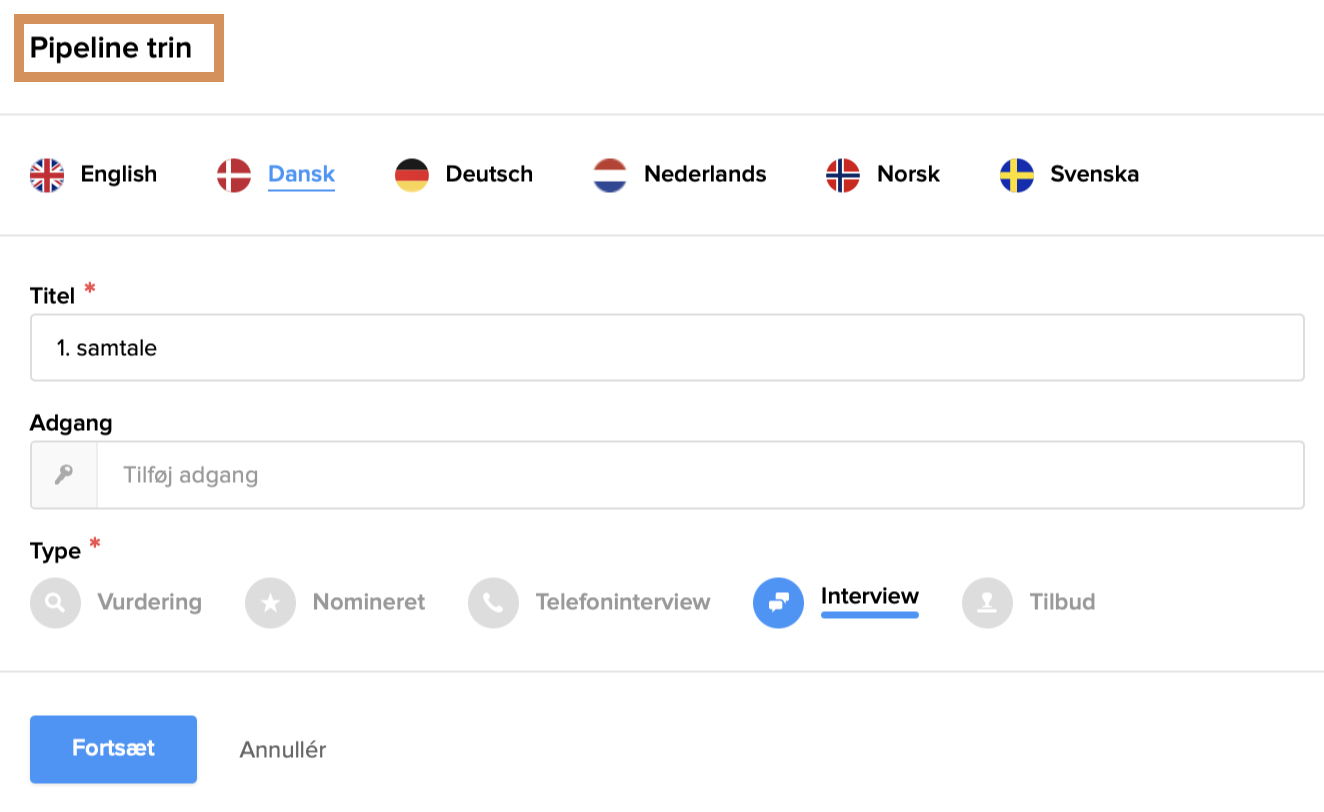Click the British flag icon

coord(47,175)
